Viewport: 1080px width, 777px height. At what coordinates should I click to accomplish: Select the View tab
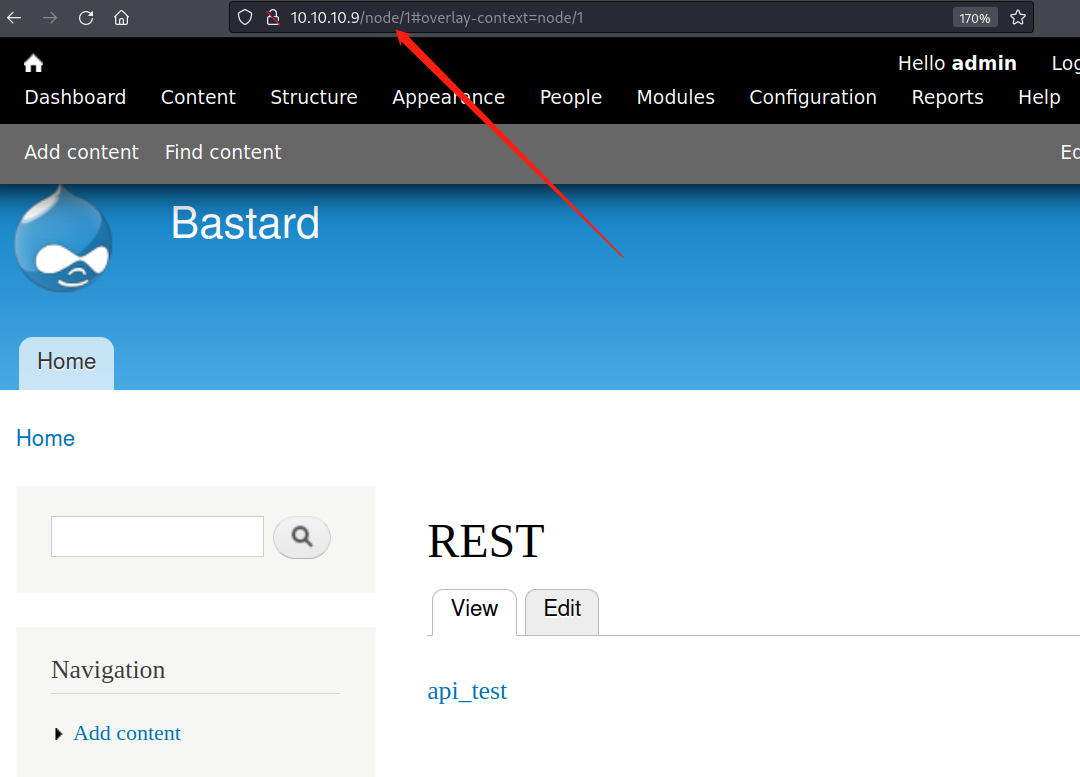[474, 609]
